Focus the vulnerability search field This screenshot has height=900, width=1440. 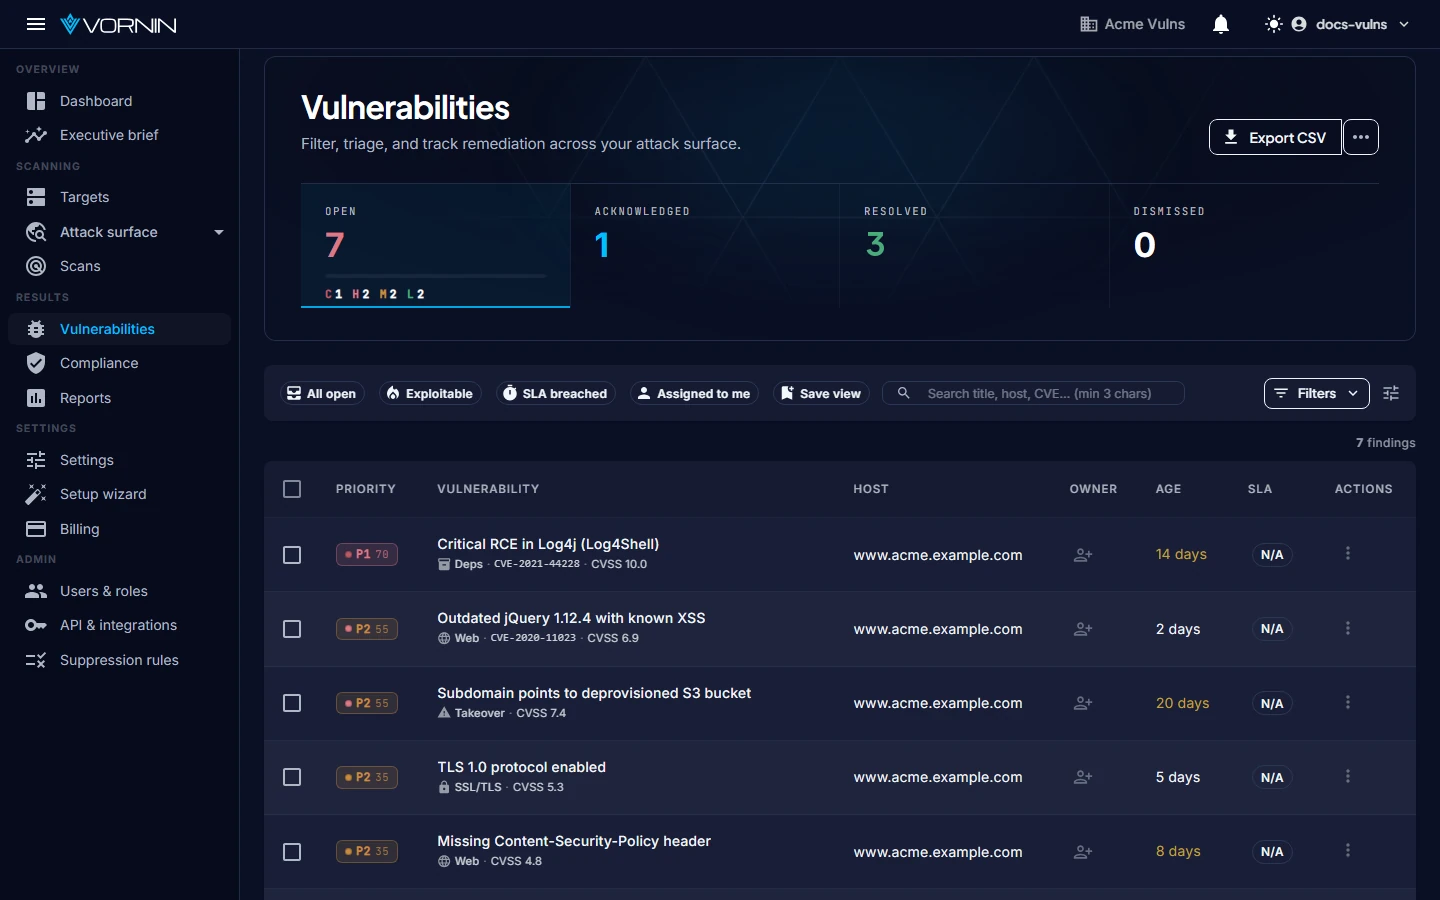(x=1033, y=393)
